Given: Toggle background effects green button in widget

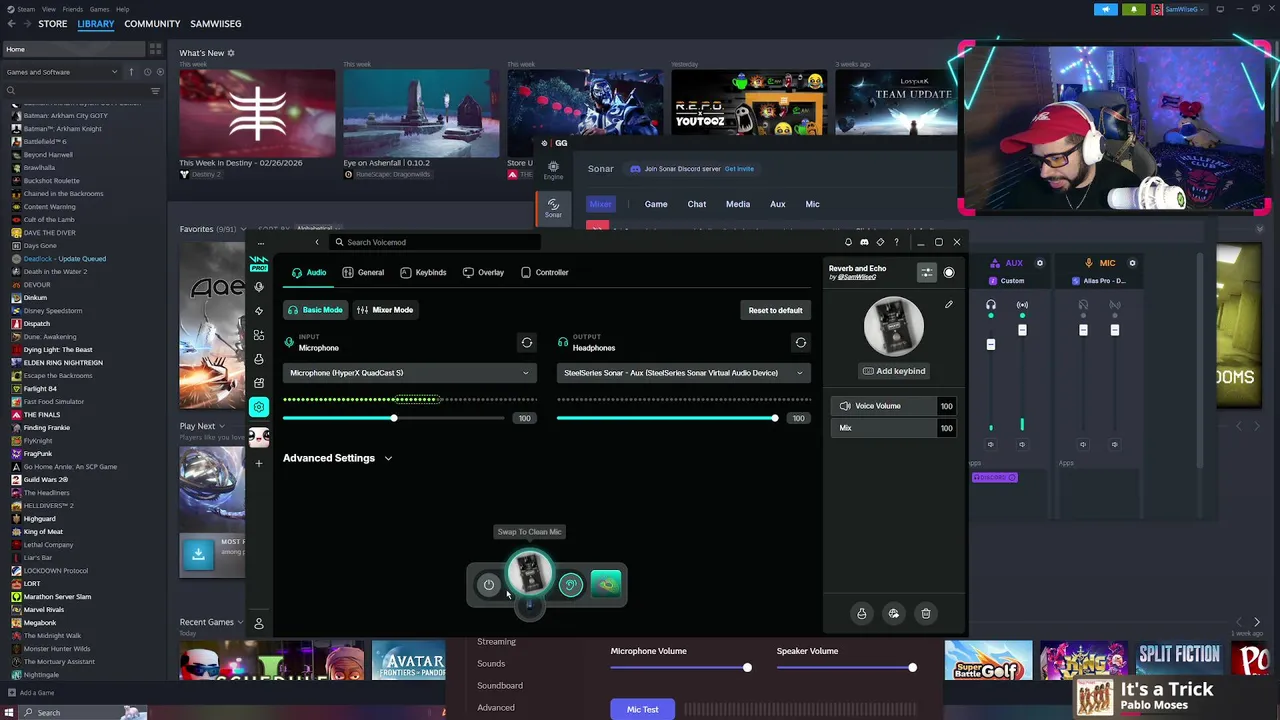Looking at the screenshot, I should (606, 585).
